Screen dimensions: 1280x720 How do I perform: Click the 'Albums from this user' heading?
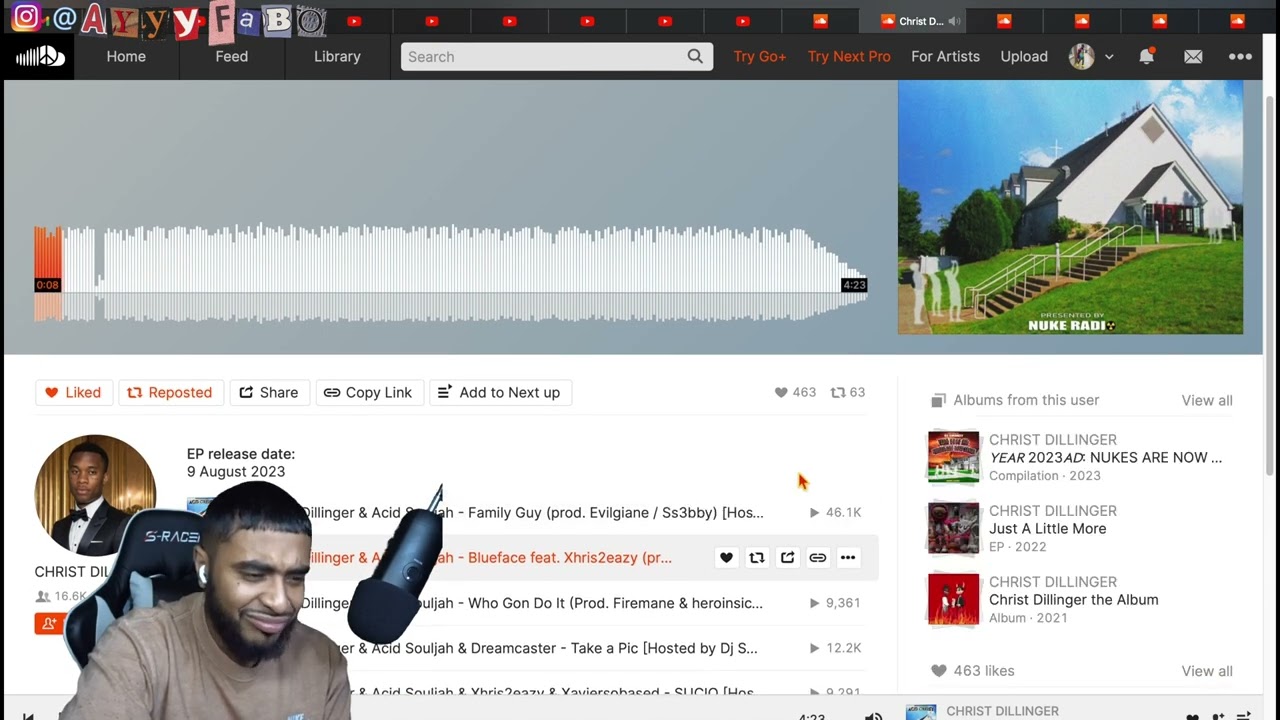(1026, 400)
